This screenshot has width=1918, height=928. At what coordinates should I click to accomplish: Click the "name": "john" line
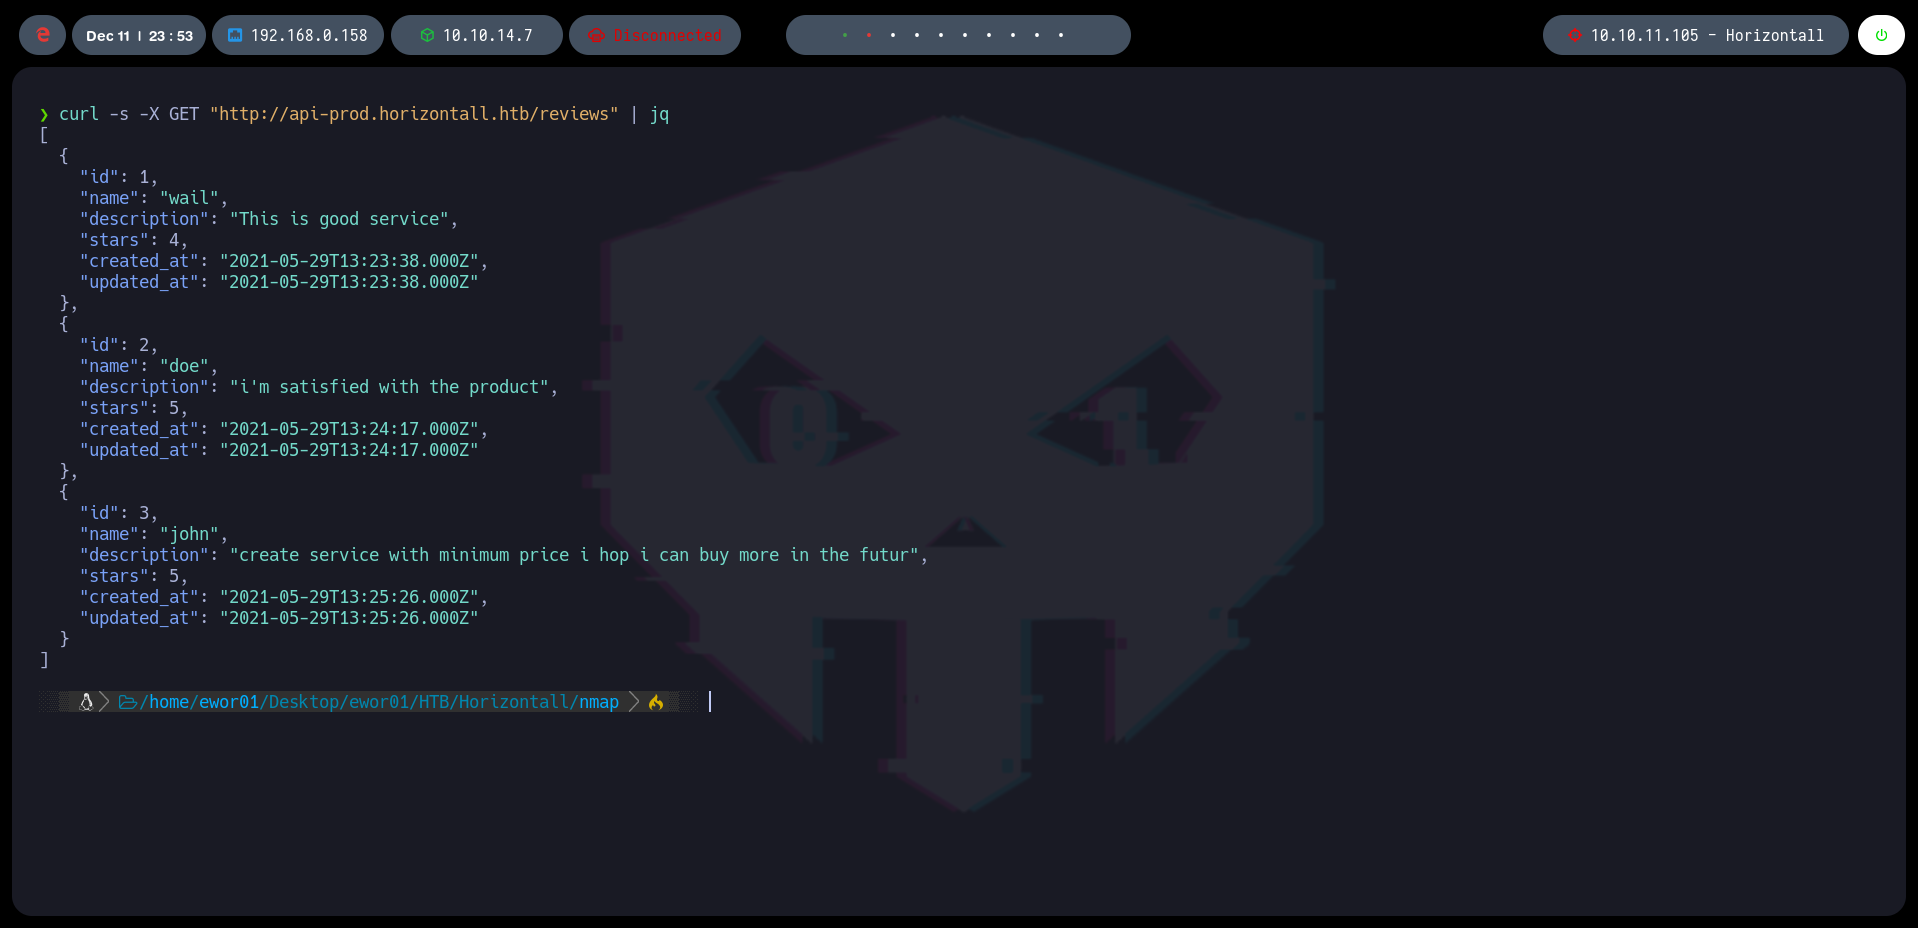(x=154, y=534)
